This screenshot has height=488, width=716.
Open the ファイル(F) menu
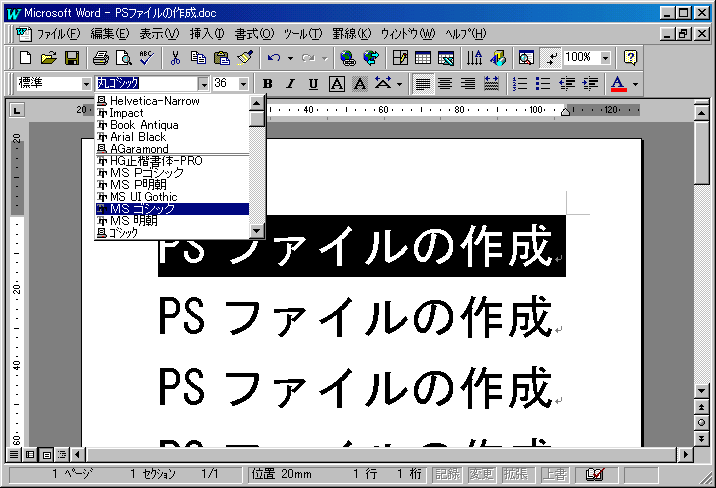(58, 34)
